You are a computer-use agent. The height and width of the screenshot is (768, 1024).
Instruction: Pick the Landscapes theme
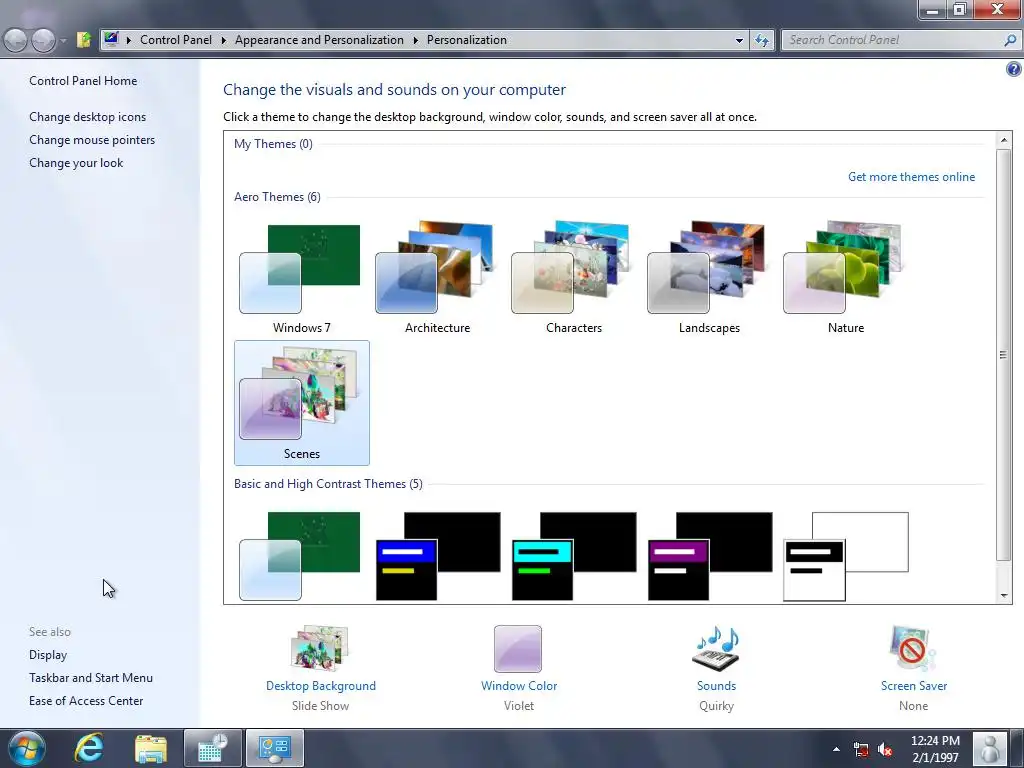709,278
